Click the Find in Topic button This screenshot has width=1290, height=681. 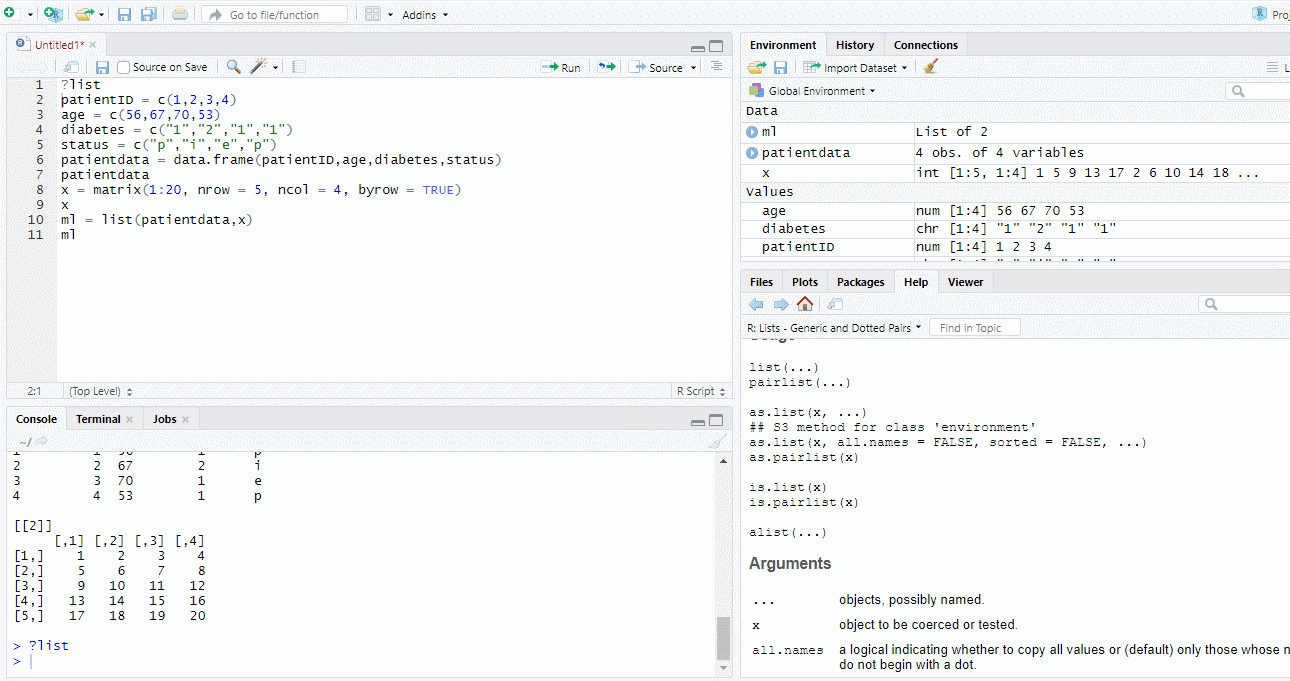973,327
